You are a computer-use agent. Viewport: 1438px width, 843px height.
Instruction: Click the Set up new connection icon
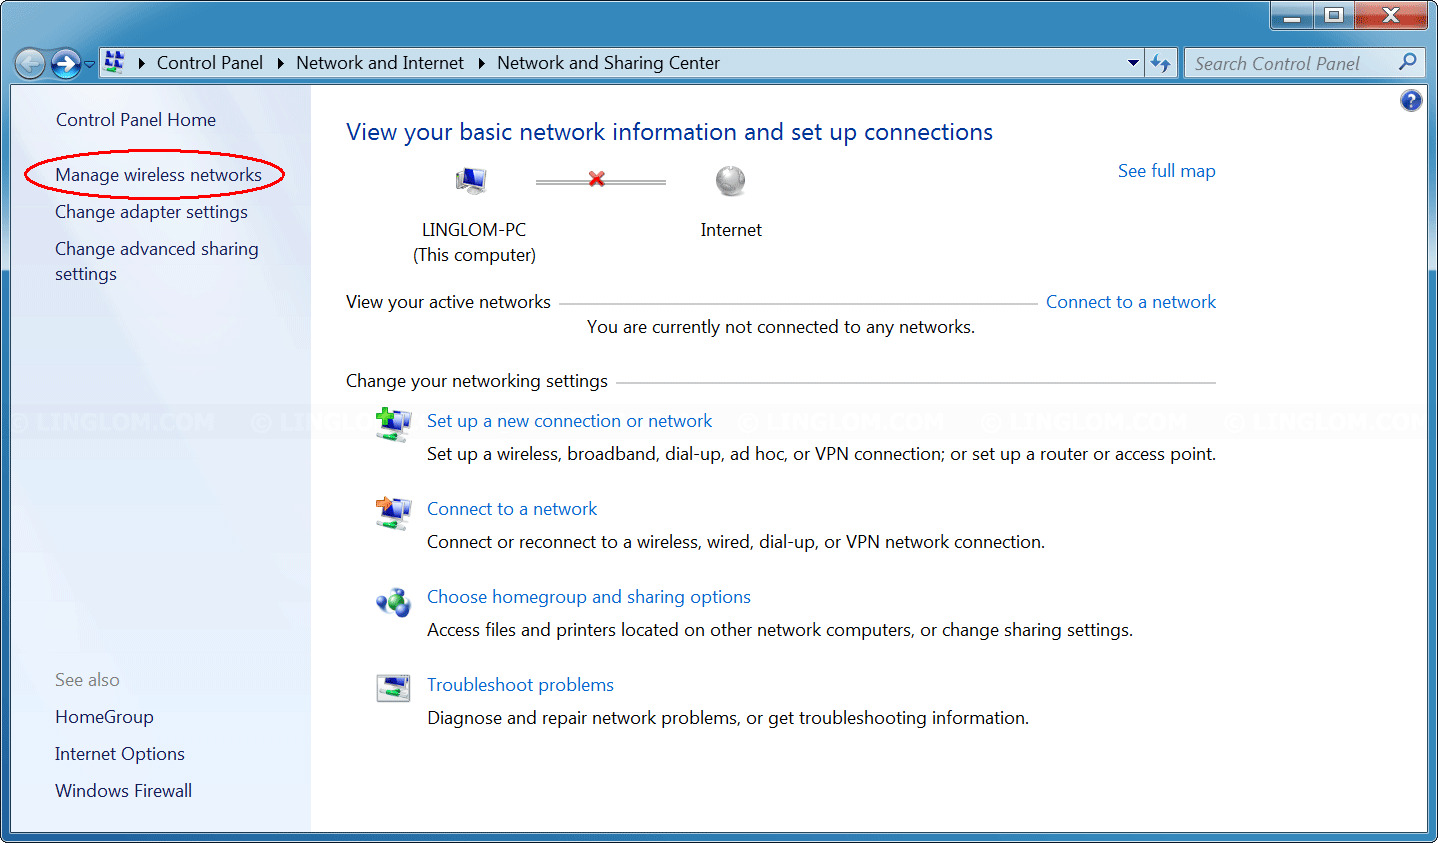click(x=393, y=424)
